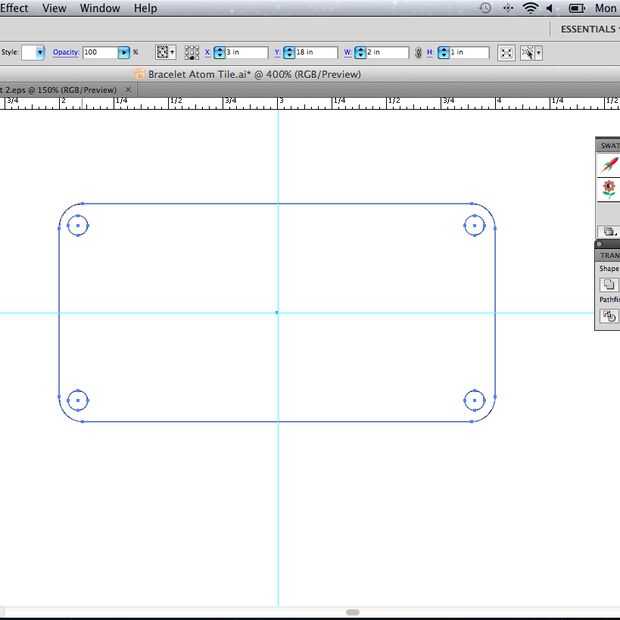Open the swatch libraries menu icon
Image resolution: width=620 pixels, height=620 pixels.
(x=609, y=231)
